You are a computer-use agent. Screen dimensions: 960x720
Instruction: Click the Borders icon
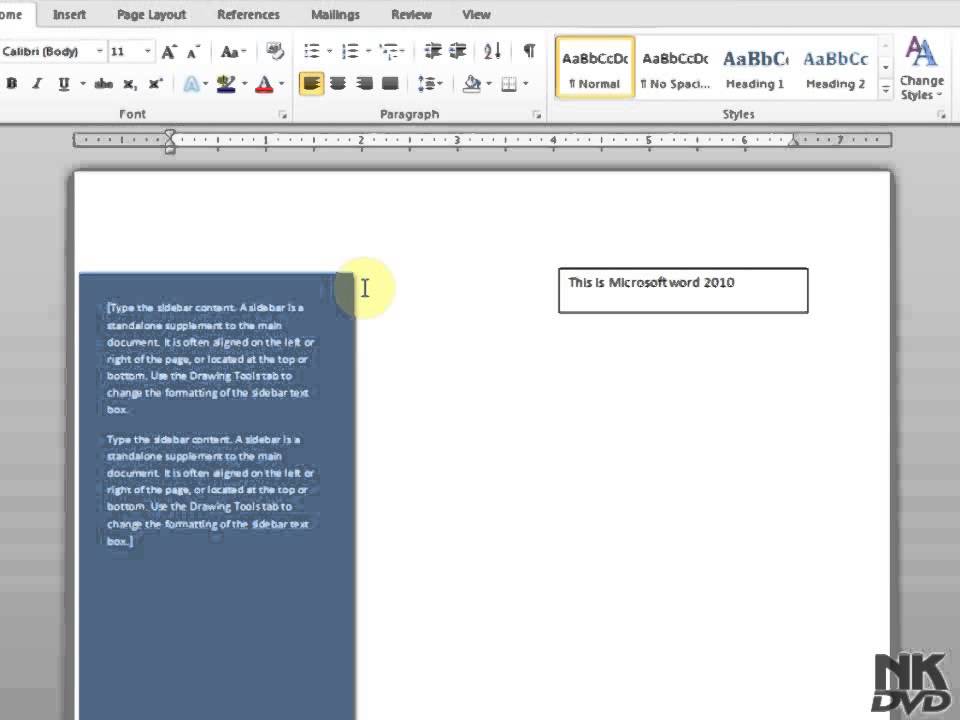pos(509,84)
